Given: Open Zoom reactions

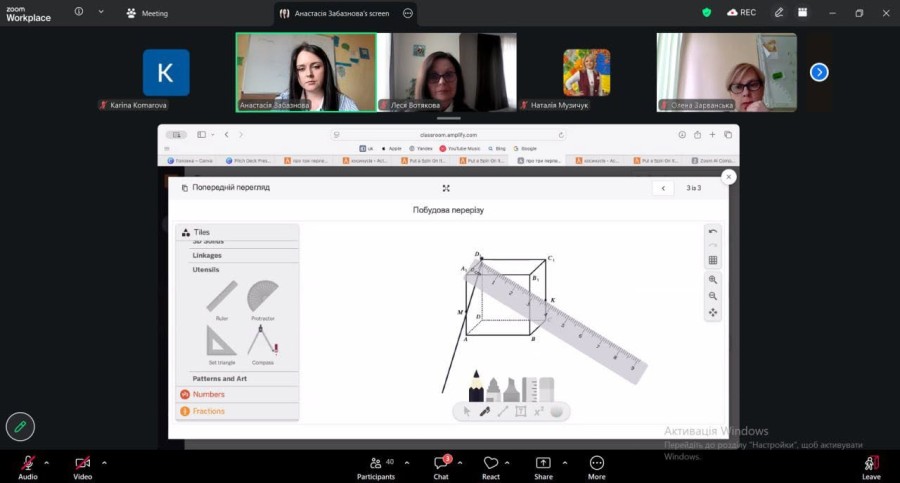Looking at the screenshot, I should (491, 467).
